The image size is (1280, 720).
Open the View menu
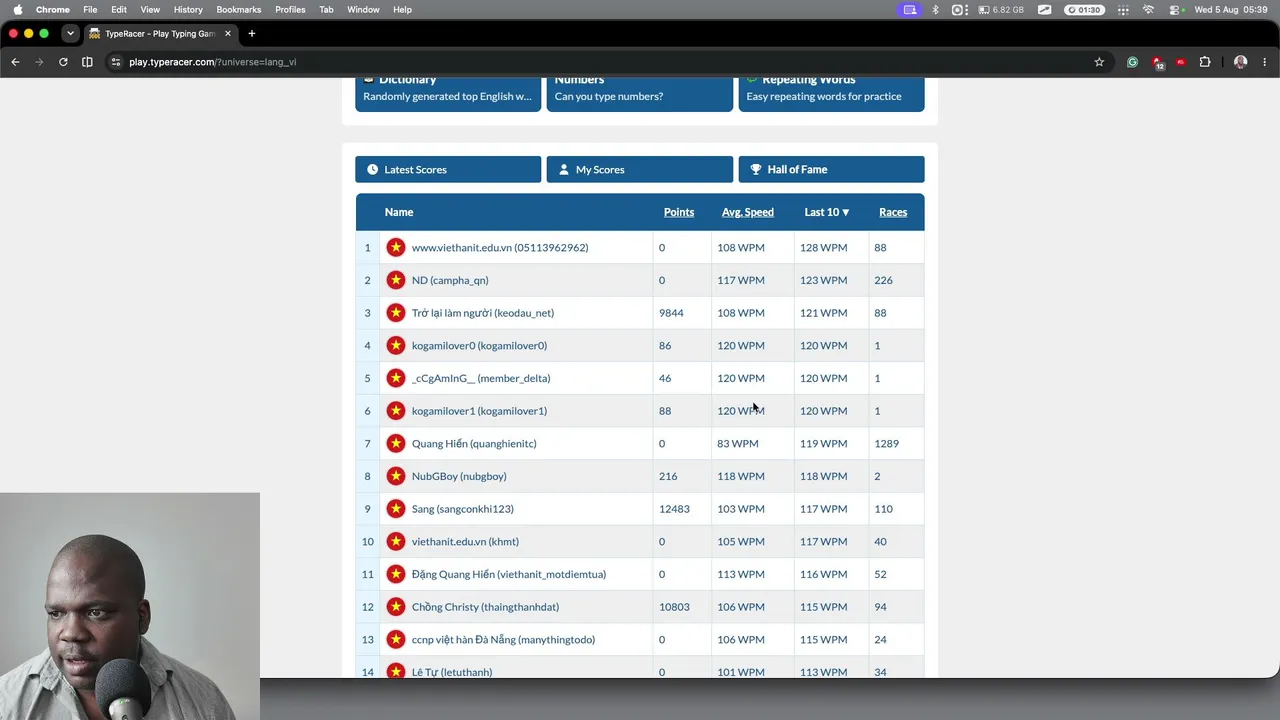[x=150, y=9]
